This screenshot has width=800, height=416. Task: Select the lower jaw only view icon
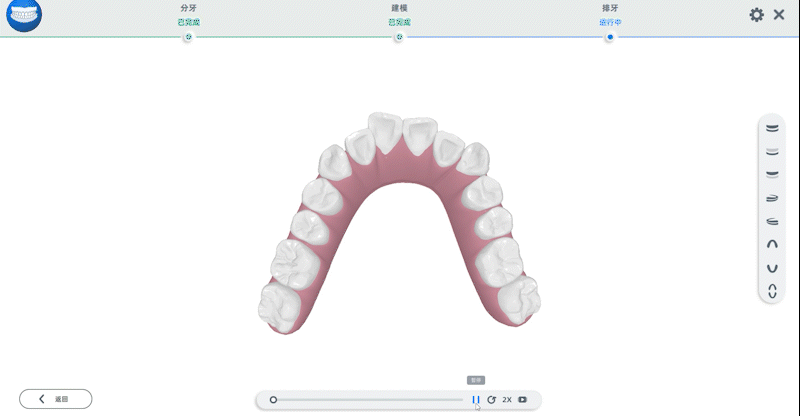pyautogui.click(x=772, y=174)
